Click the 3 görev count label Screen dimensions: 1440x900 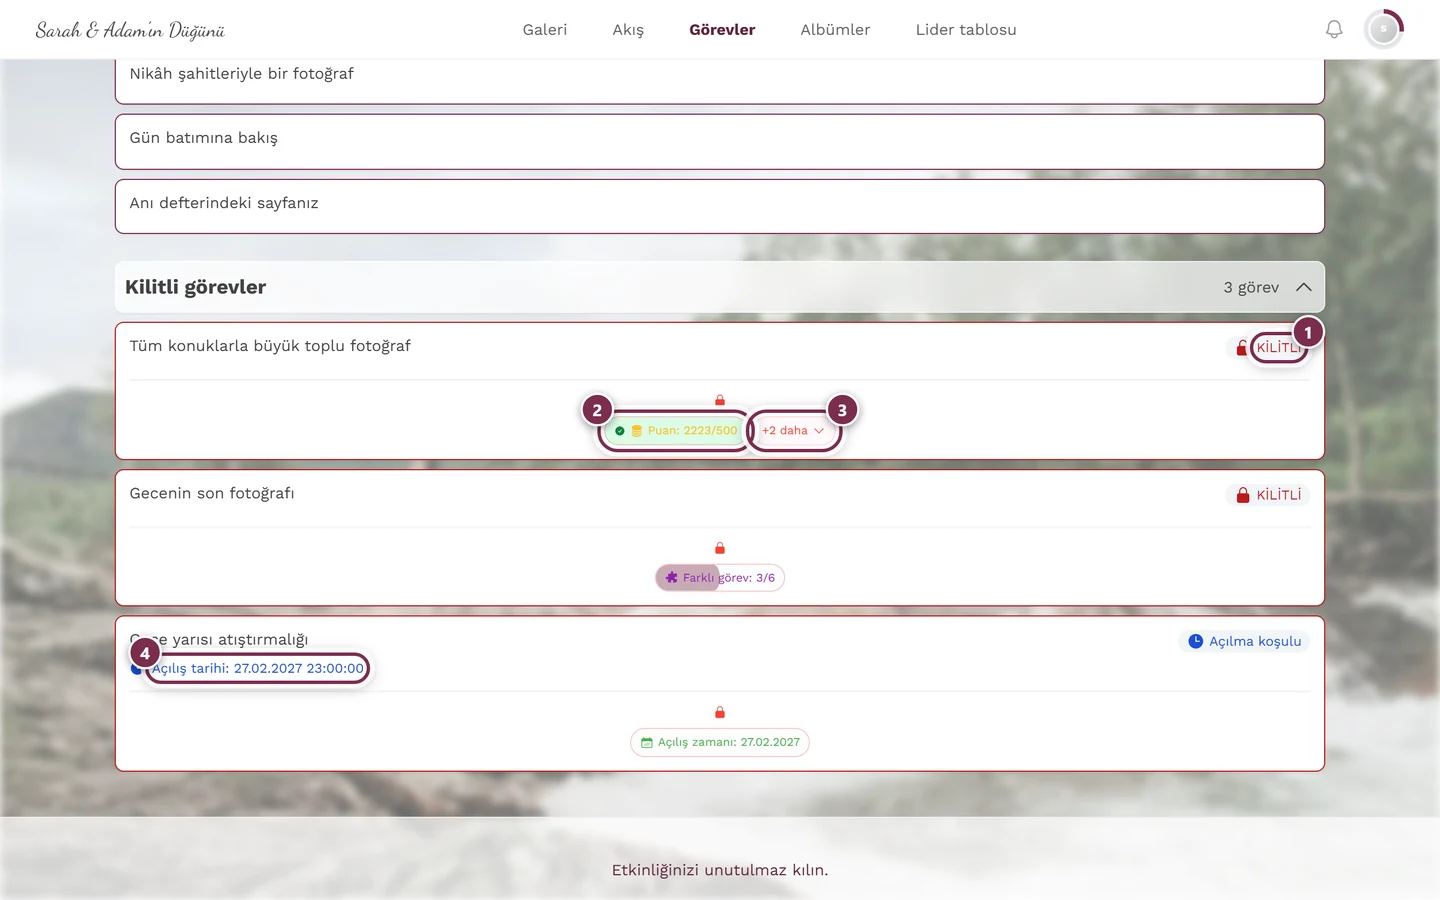tap(1251, 287)
